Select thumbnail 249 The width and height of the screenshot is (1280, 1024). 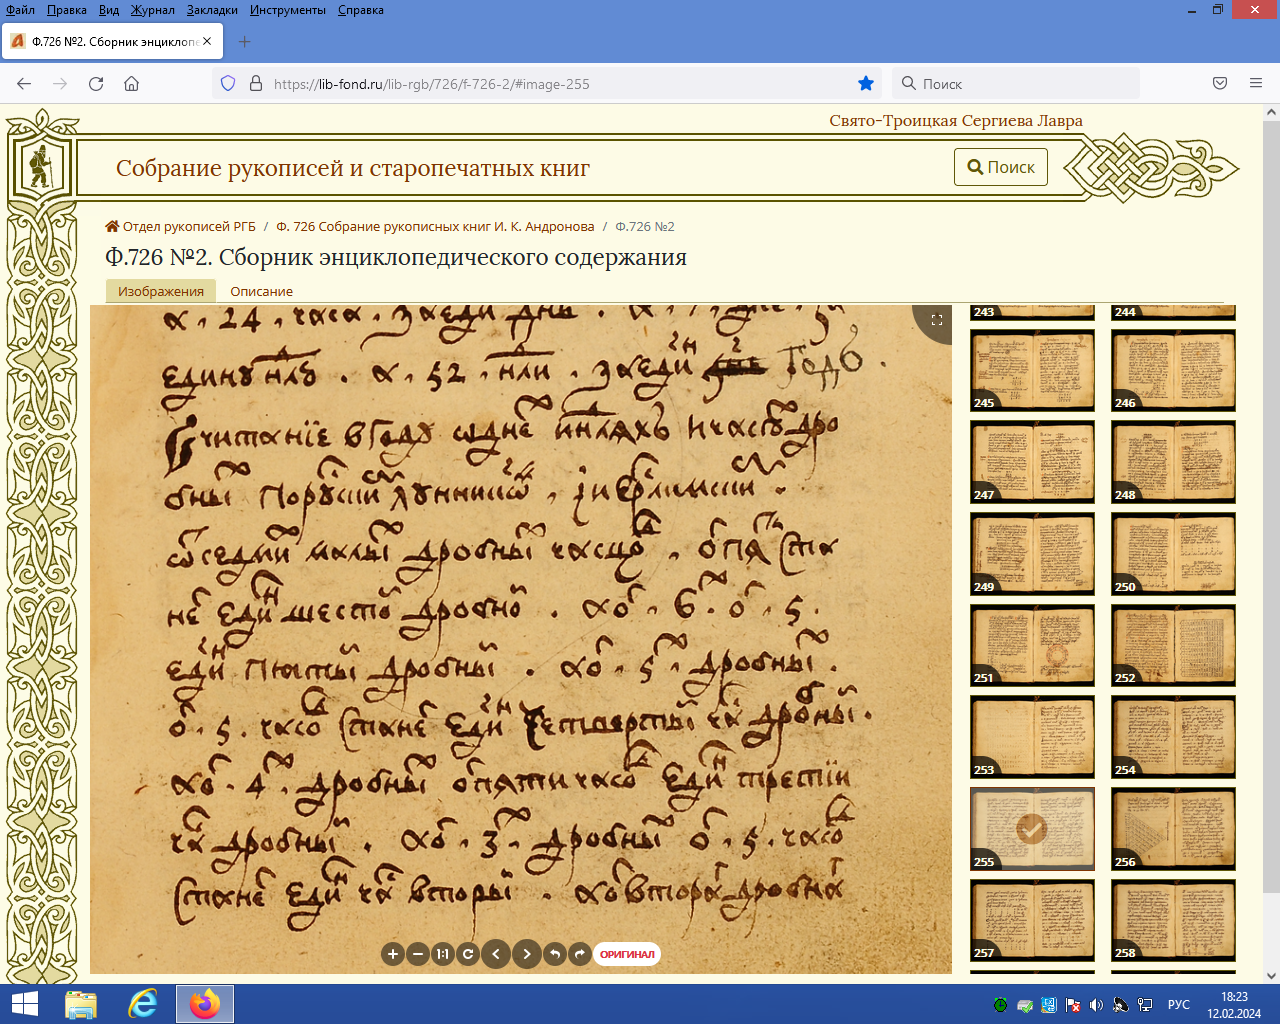click(x=1032, y=554)
